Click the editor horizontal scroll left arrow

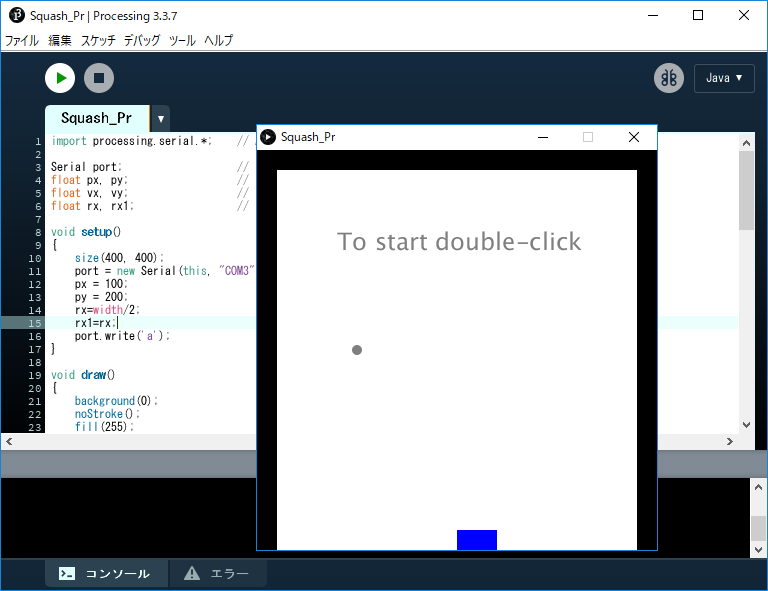9,441
